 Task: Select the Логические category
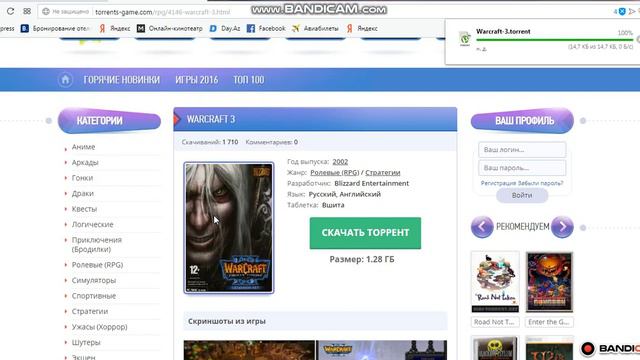93,224
